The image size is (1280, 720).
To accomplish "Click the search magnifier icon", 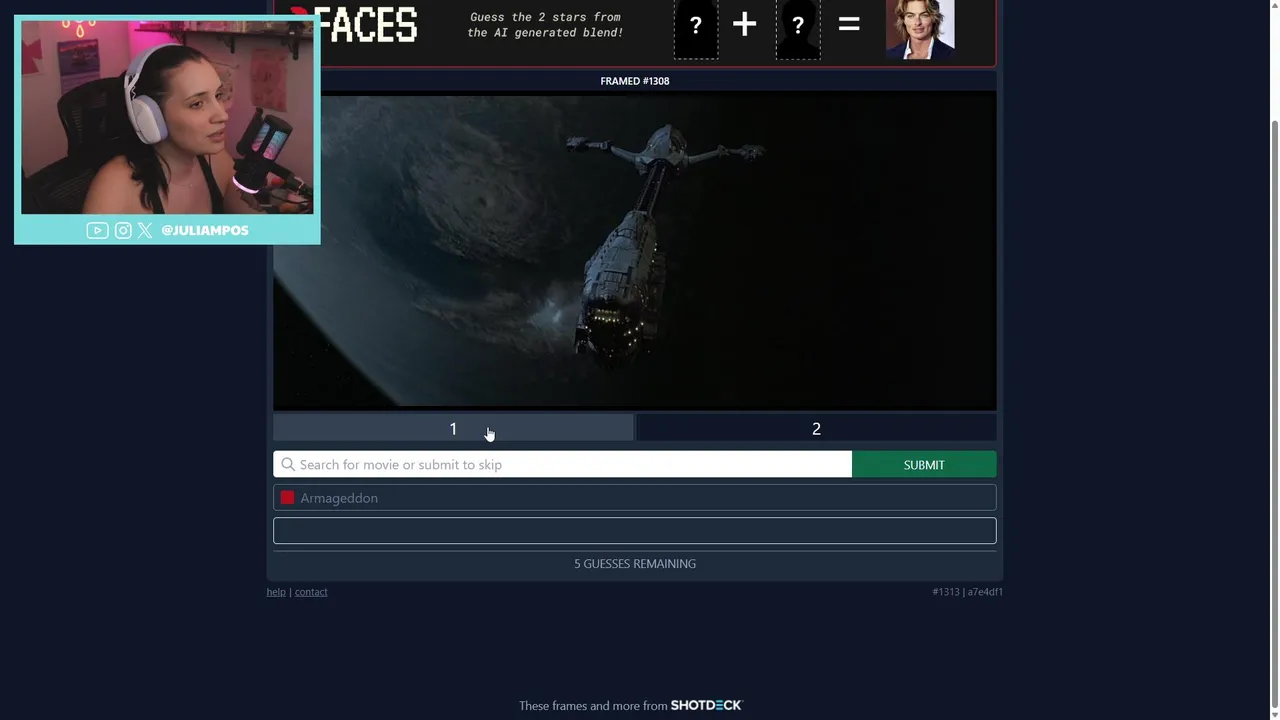I will (x=288, y=464).
